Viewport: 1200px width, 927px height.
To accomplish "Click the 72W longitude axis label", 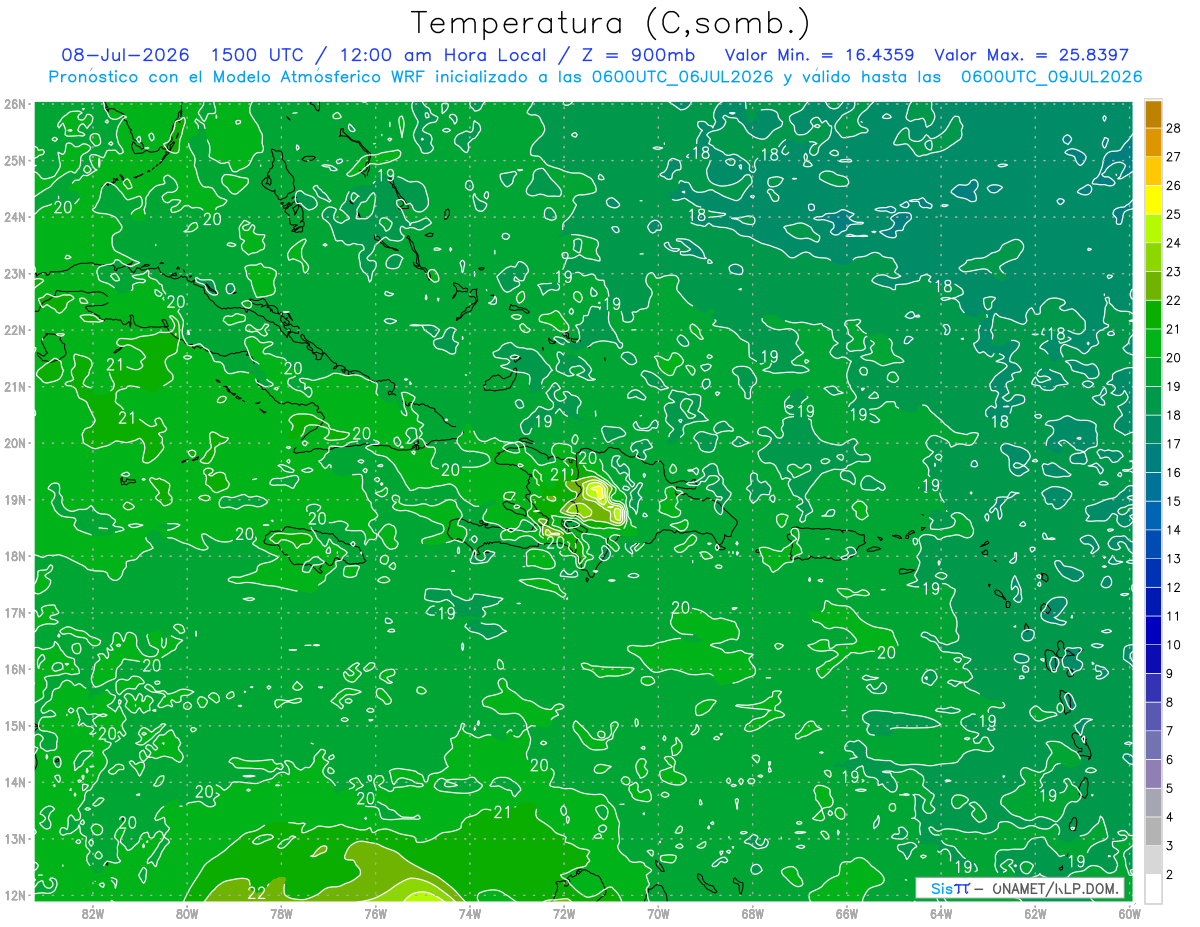I will tap(564, 913).
